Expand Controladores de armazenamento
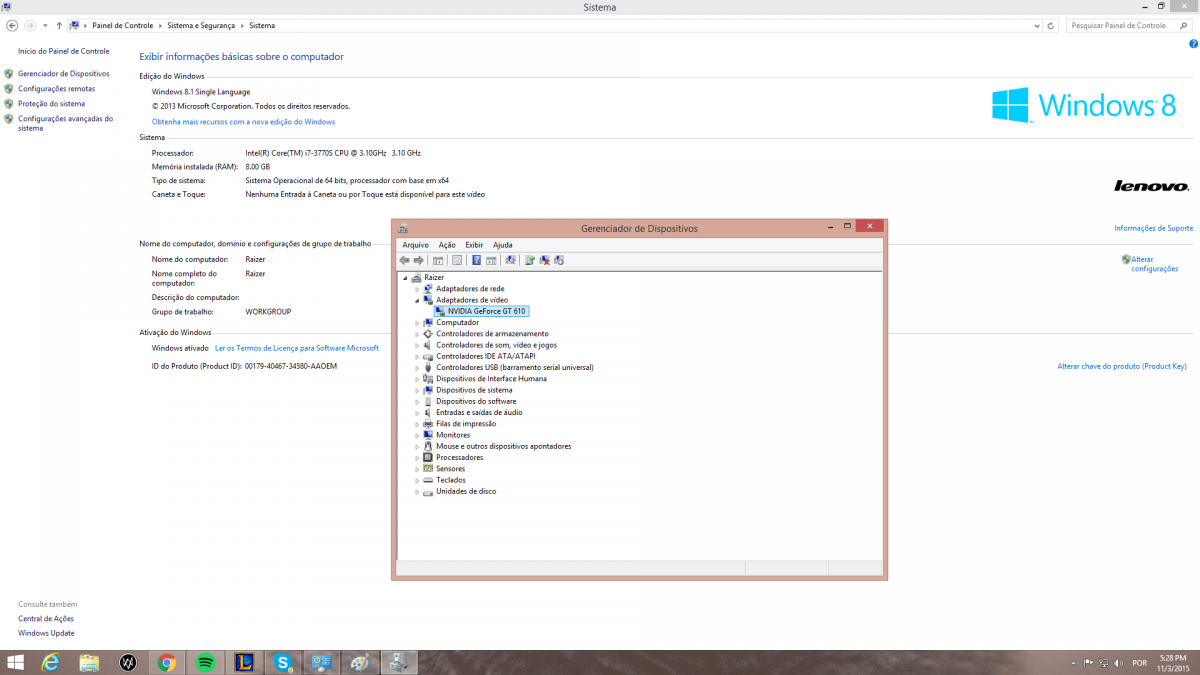 (417, 334)
